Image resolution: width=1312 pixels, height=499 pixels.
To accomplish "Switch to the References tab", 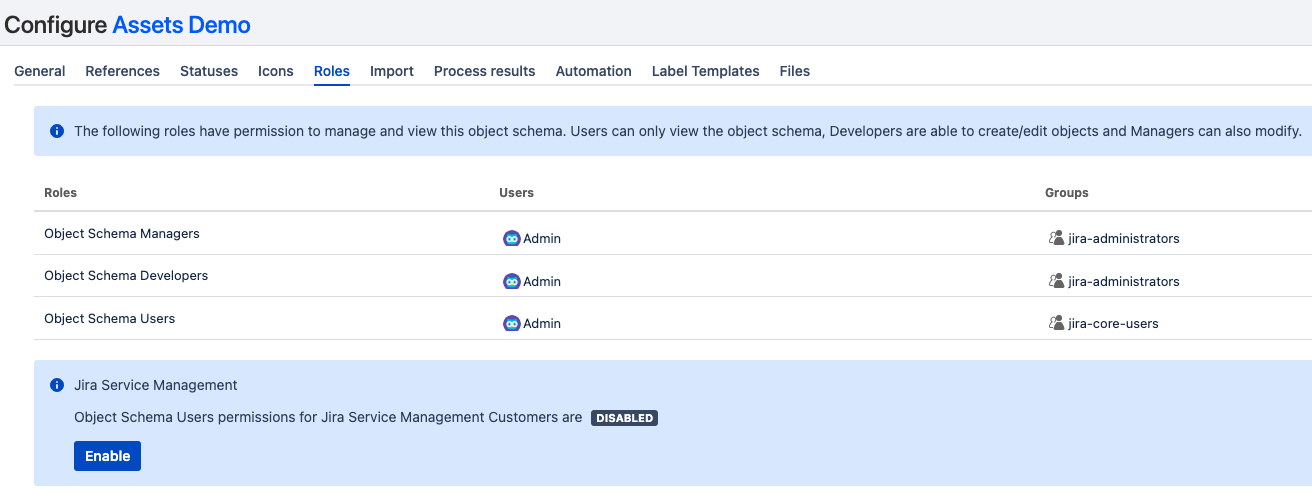I will tap(123, 71).
